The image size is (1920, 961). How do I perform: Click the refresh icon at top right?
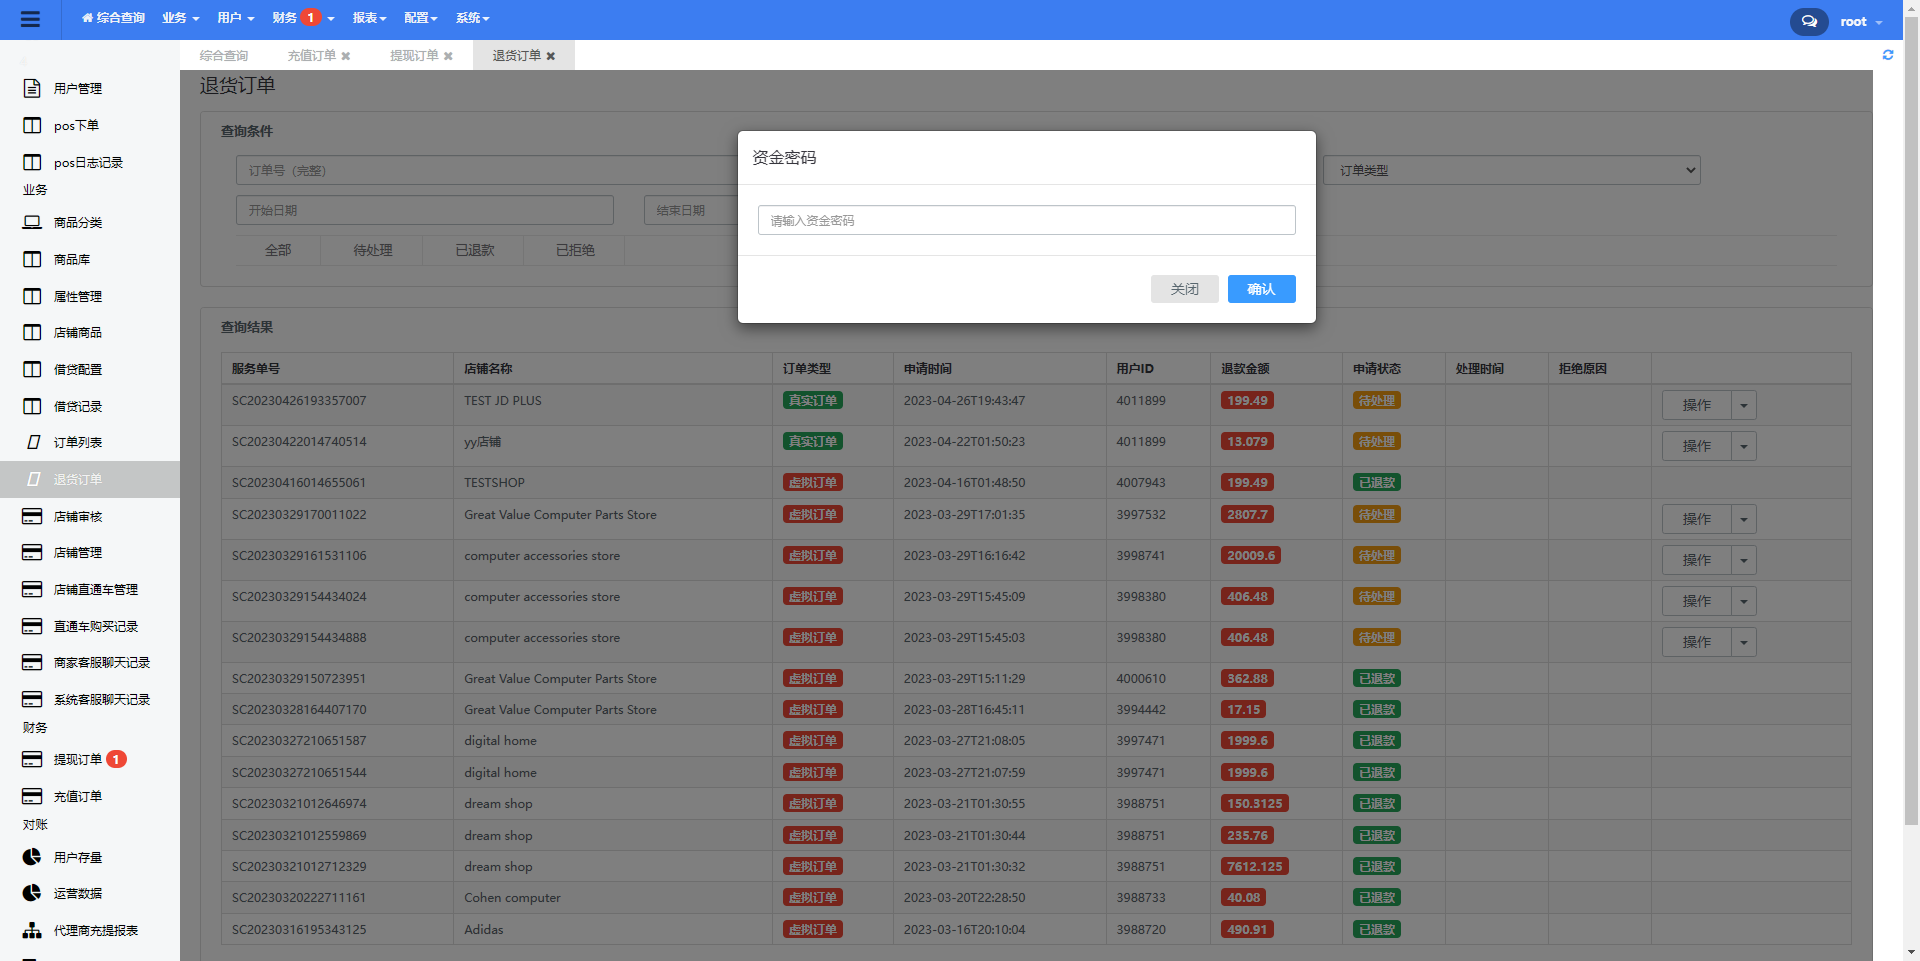point(1888,55)
